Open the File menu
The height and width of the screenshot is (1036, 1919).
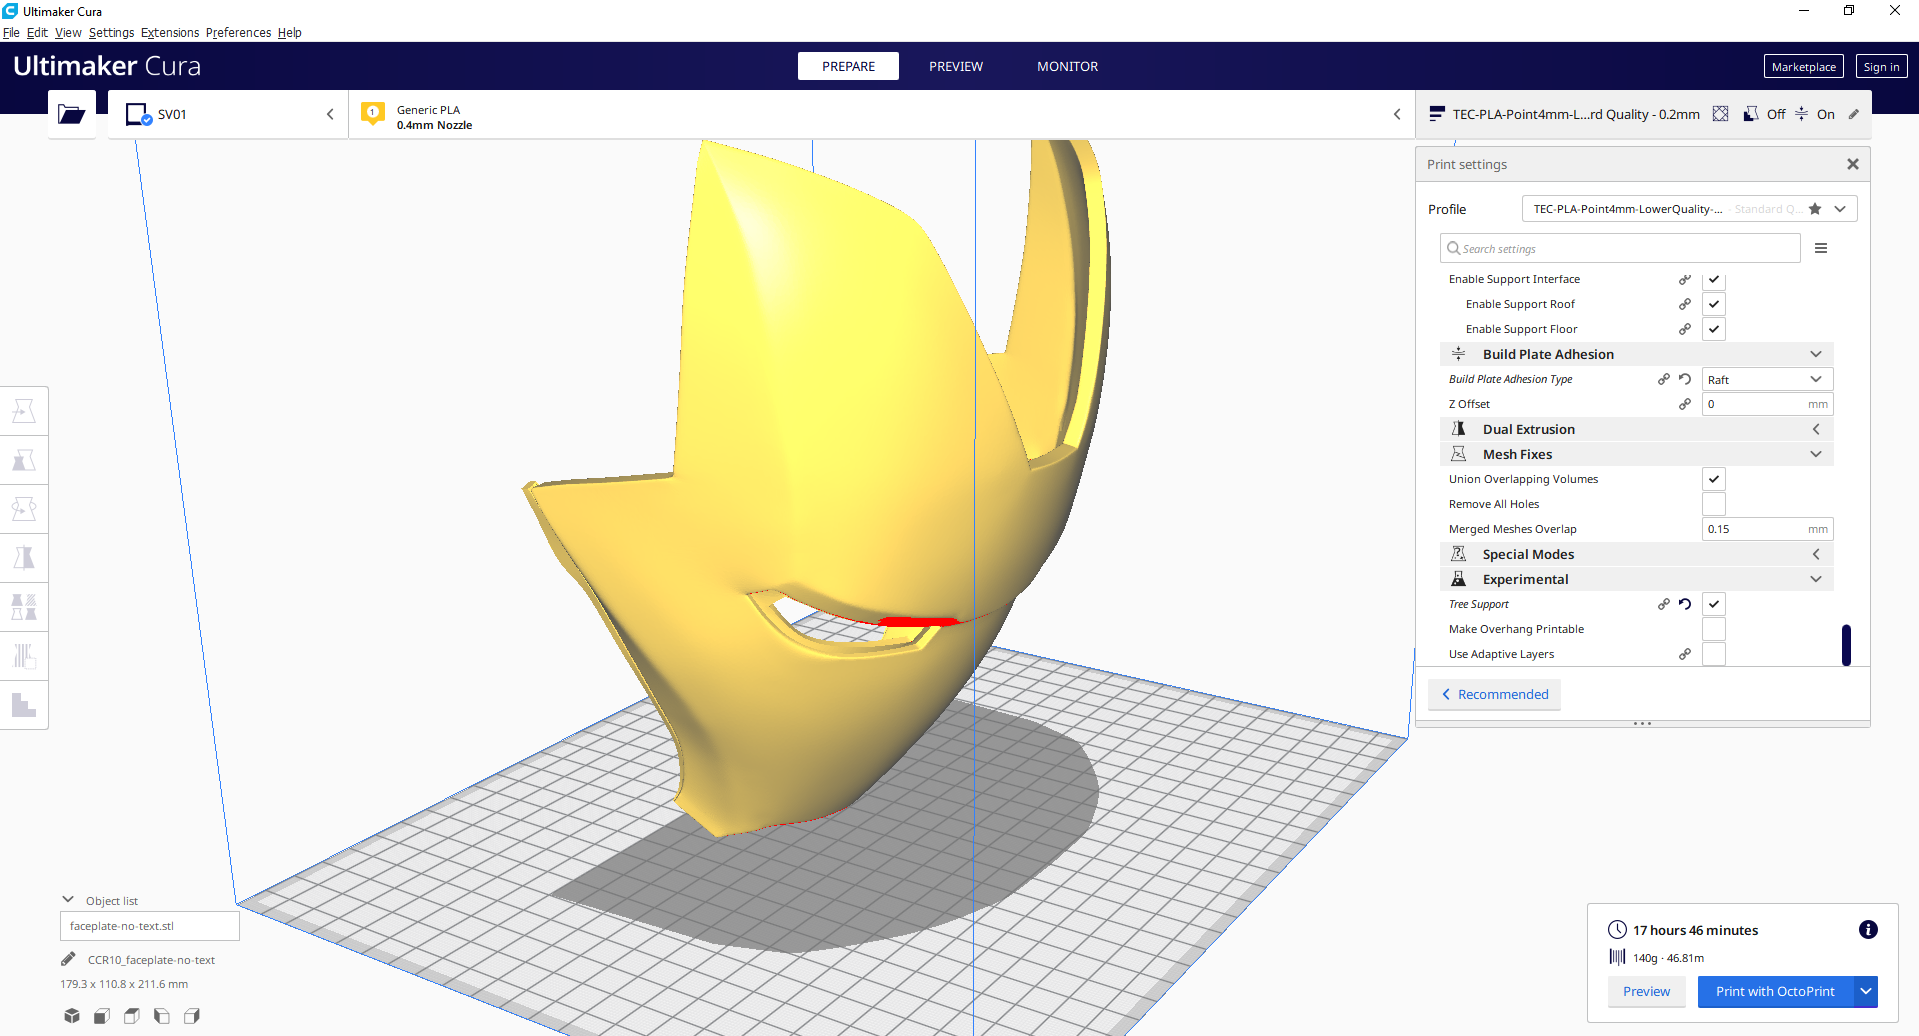coord(11,32)
